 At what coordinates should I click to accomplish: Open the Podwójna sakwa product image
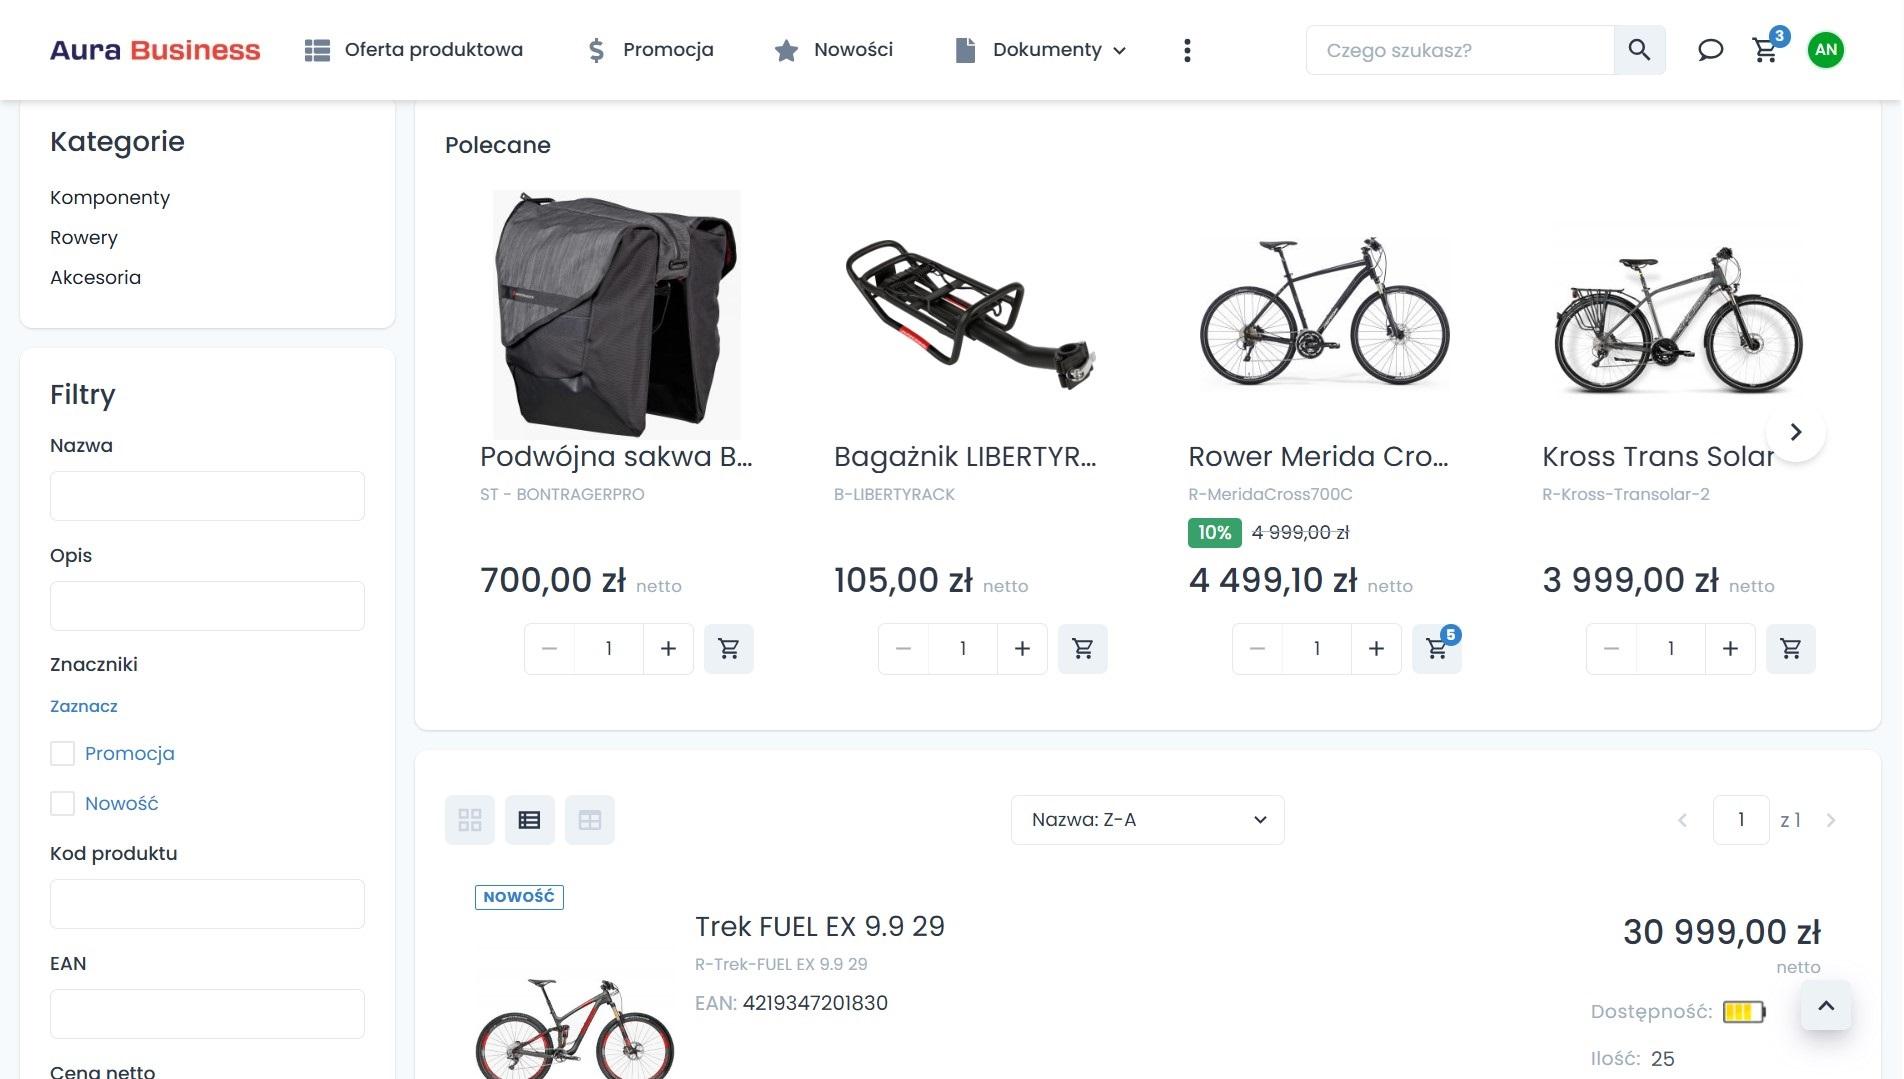(x=617, y=314)
